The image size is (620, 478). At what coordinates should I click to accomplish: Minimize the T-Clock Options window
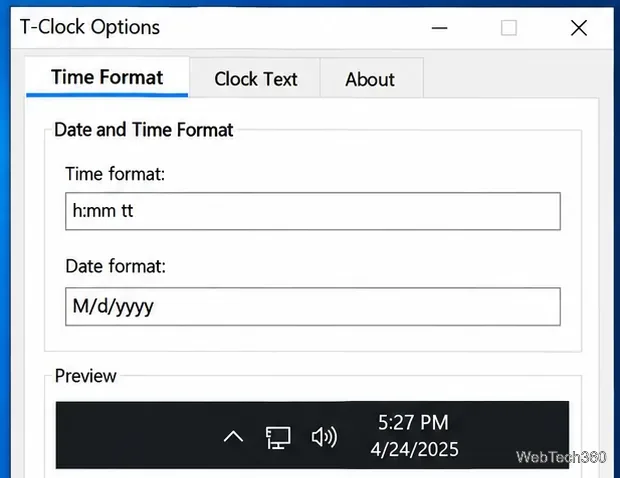[x=439, y=28]
